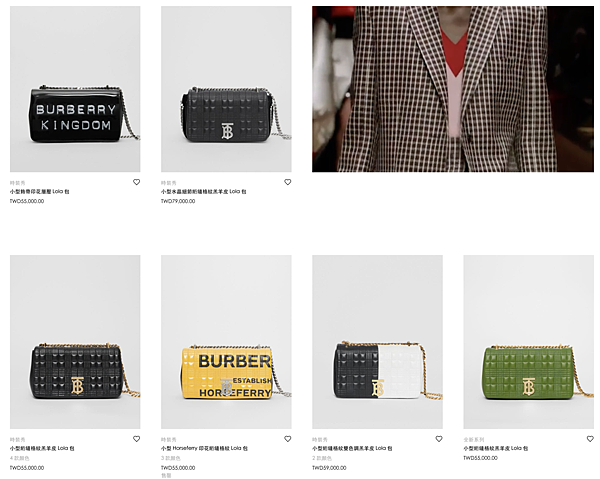Viewport: 600px width, 479px height.
Task: Click product title of the Burberry Kingdom bag
Action: click(x=39, y=191)
